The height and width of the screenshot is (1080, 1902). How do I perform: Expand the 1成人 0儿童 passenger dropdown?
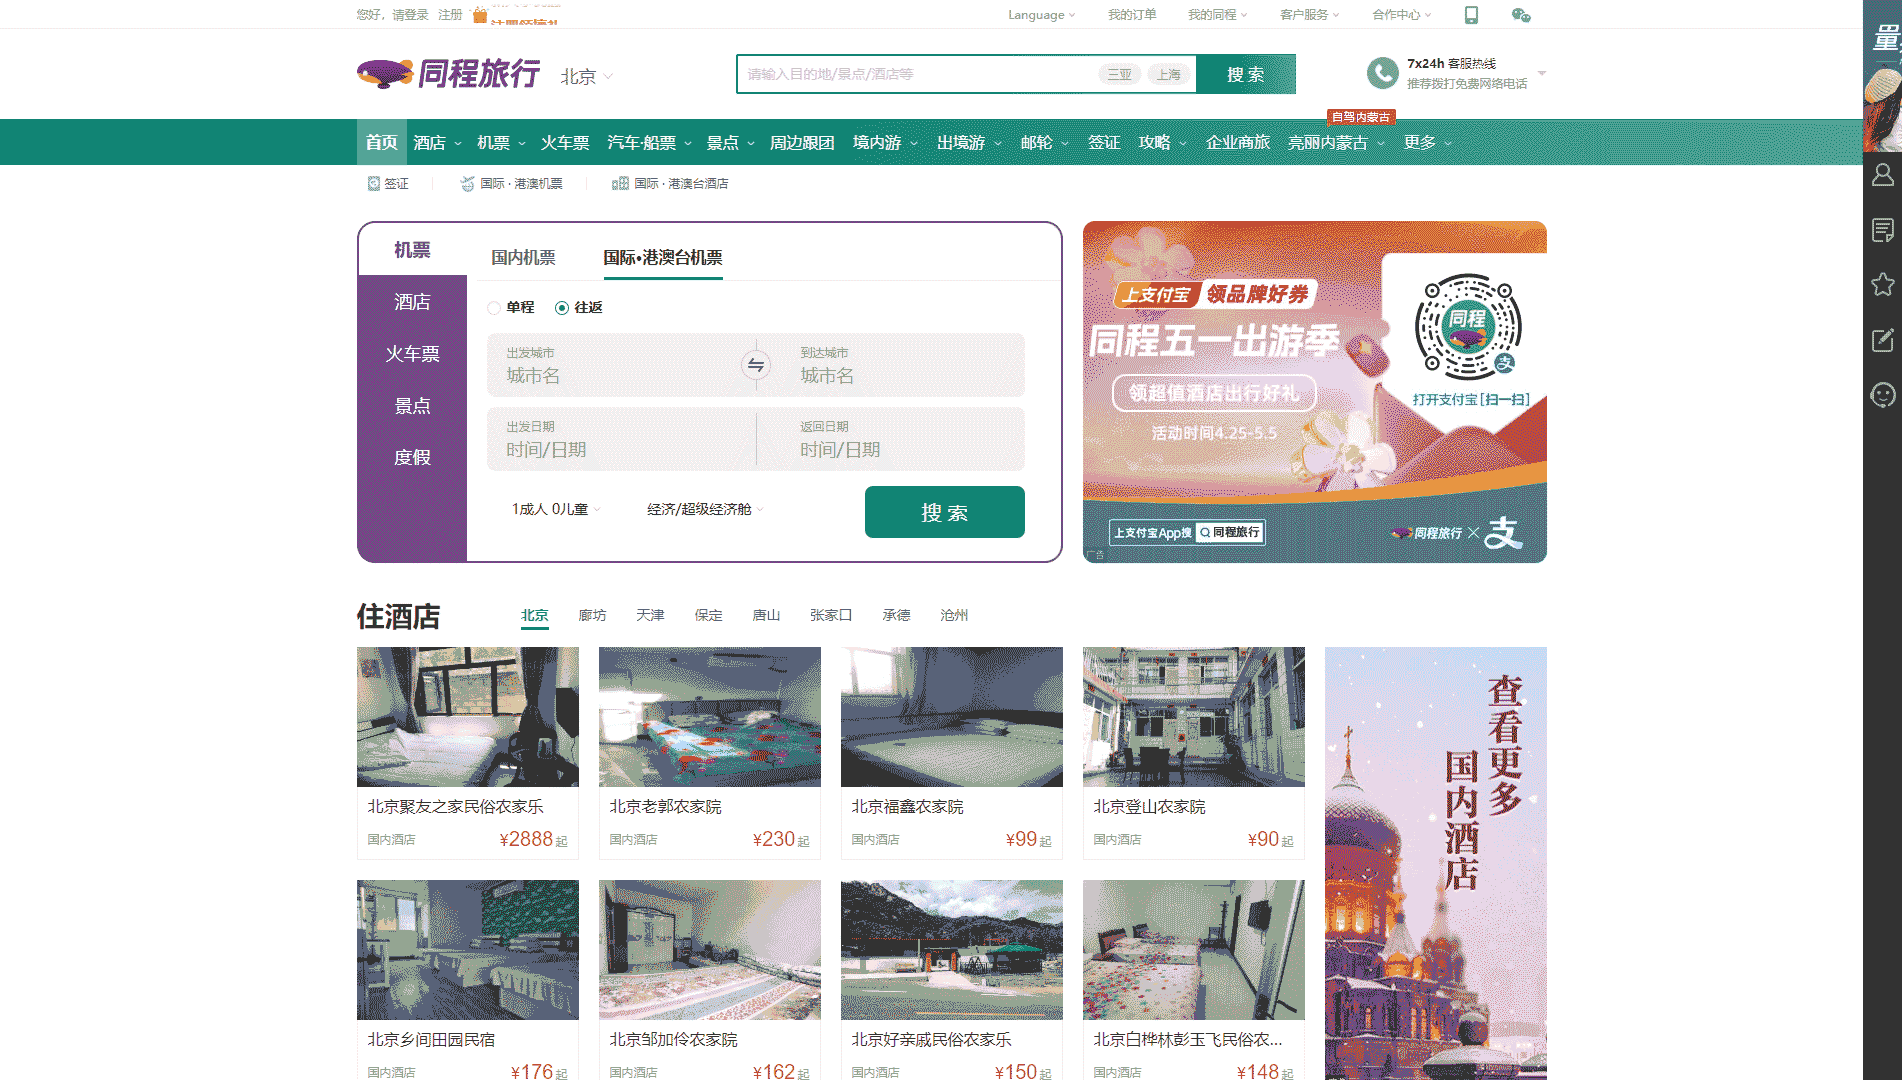tap(556, 510)
